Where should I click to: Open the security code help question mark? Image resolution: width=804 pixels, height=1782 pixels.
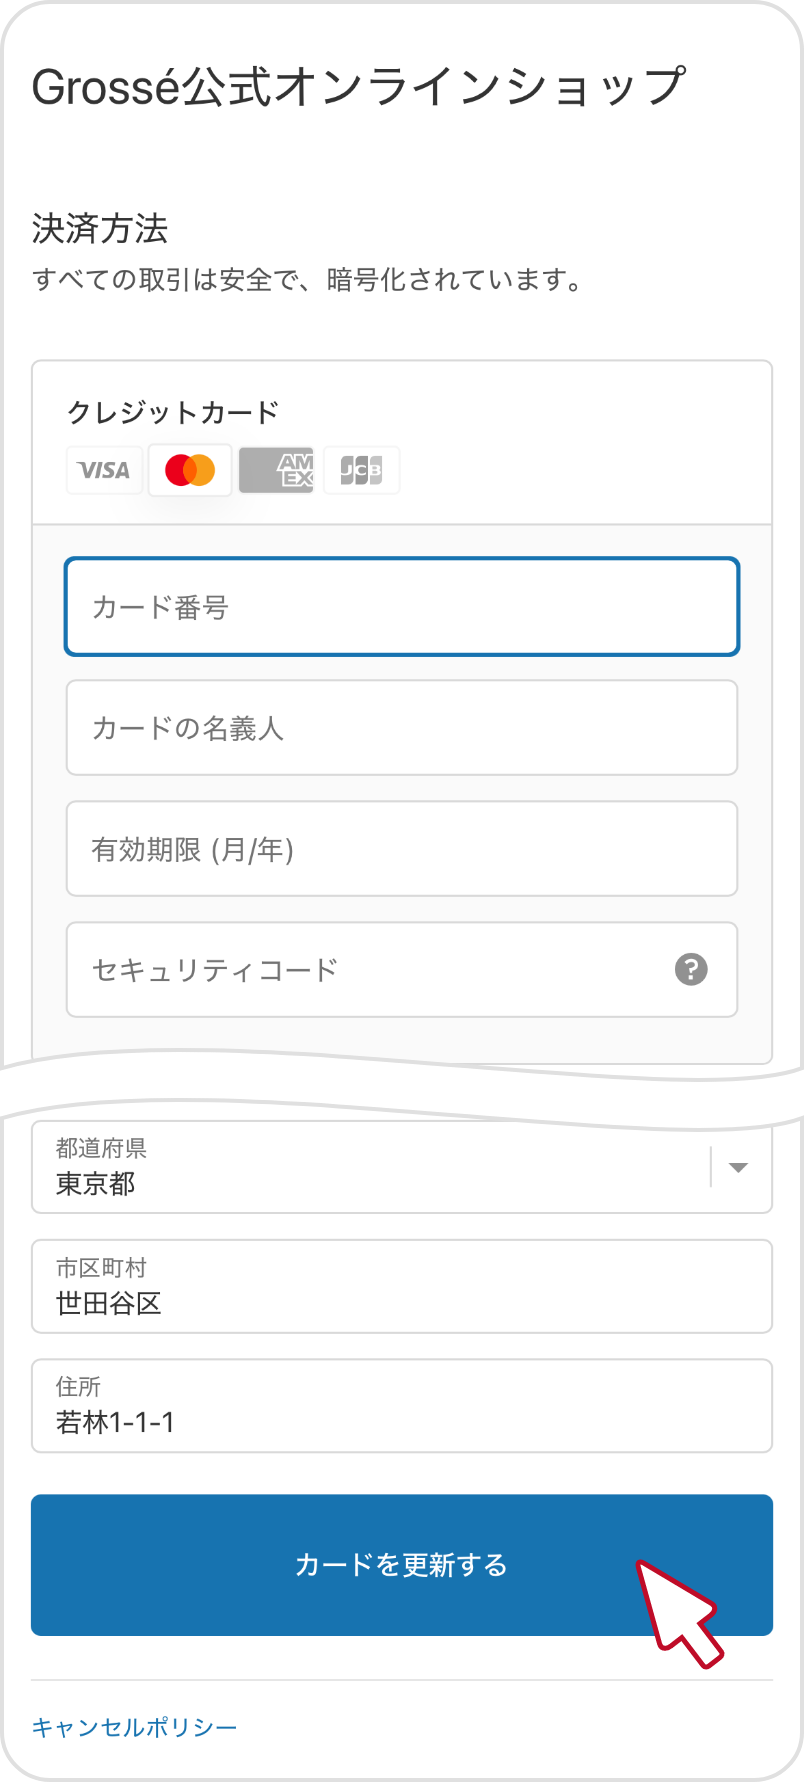click(x=691, y=969)
